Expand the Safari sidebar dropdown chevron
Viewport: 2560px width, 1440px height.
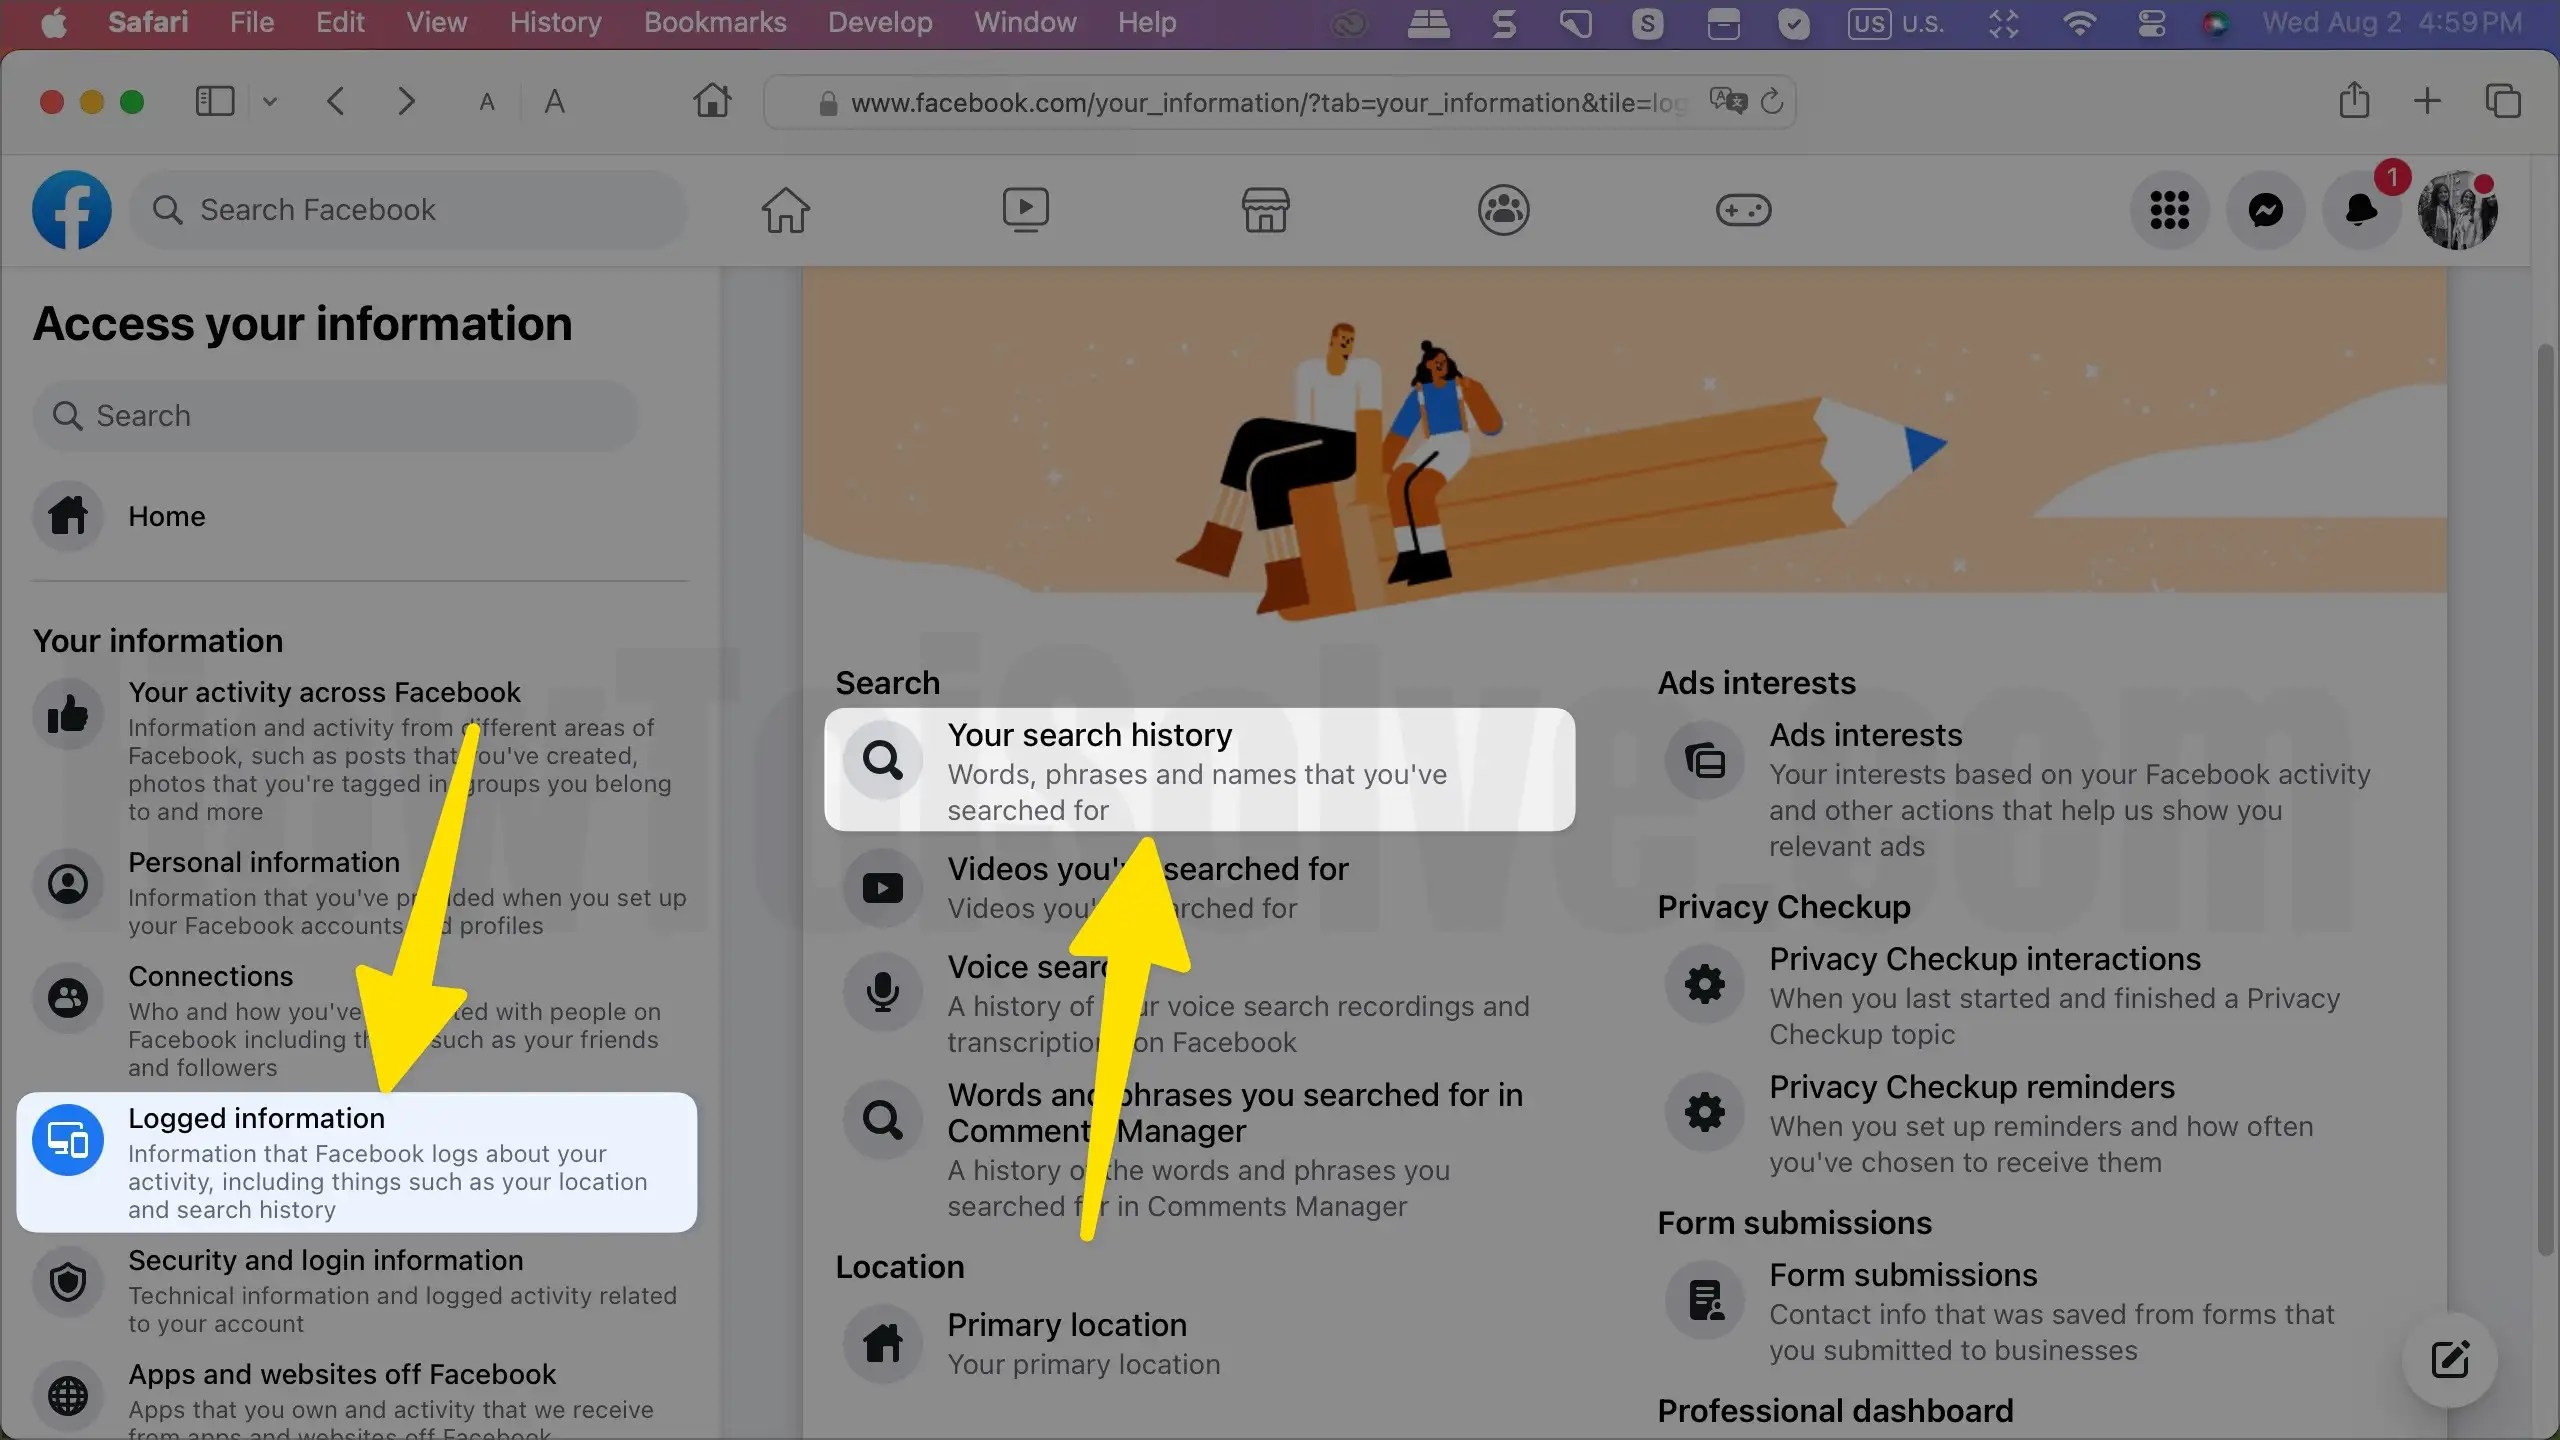(x=270, y=102)
